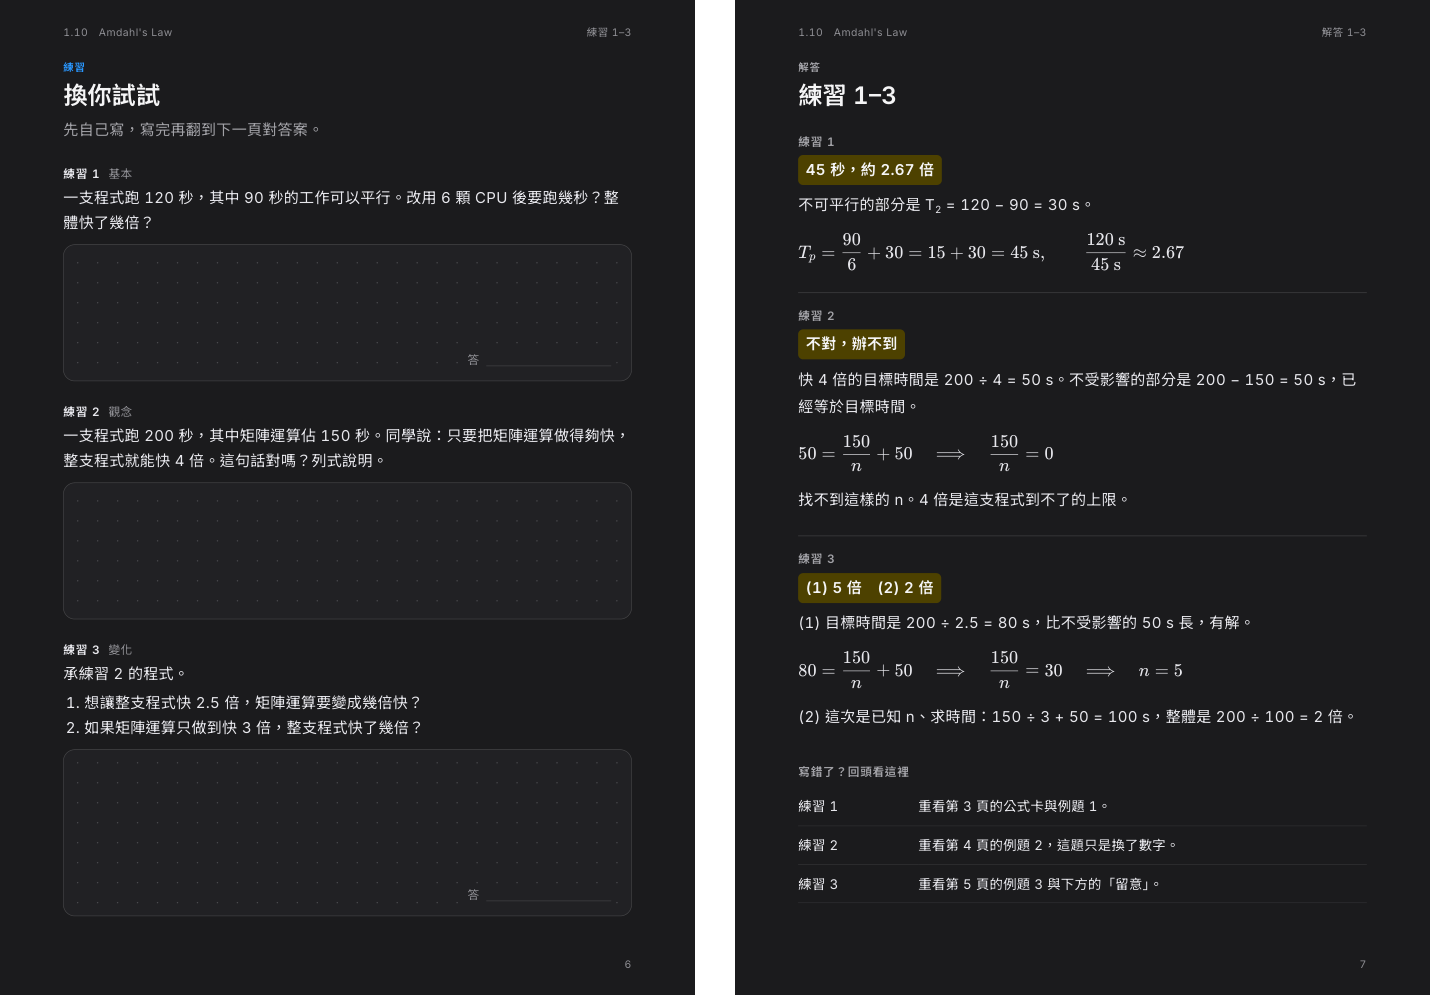Click the dotted answer box under the 練習 1 question
Viewport: 1430px width, 995px height.
click(x=347, y=312)
